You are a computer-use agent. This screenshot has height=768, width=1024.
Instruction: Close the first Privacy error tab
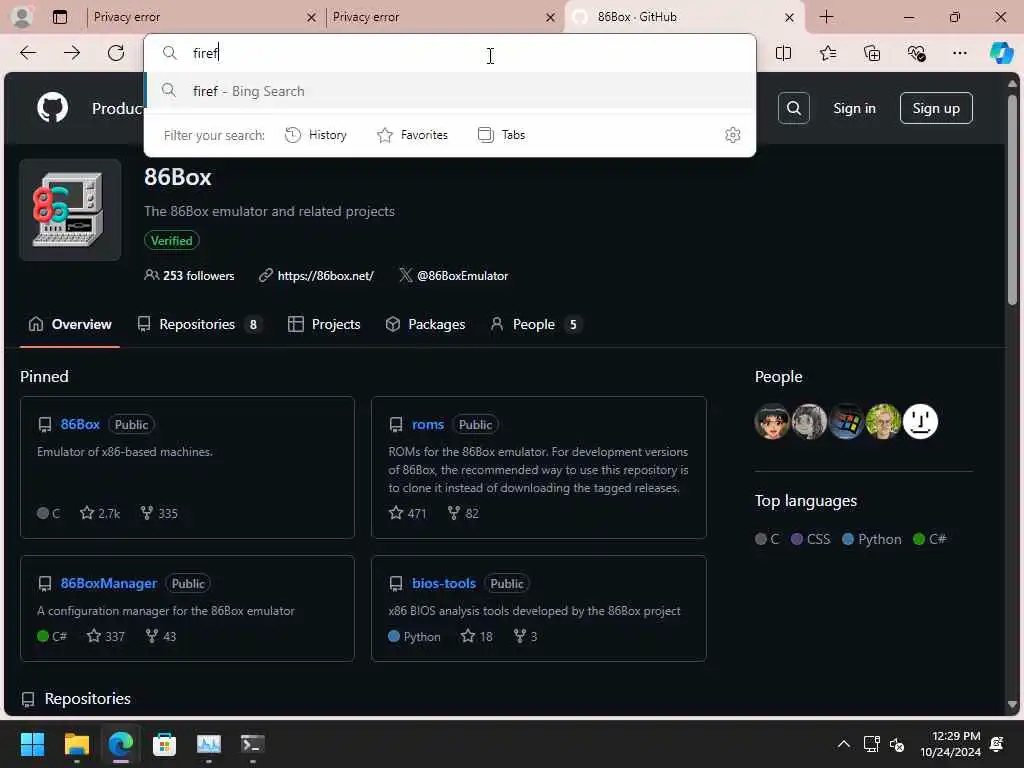pos(312,18)
